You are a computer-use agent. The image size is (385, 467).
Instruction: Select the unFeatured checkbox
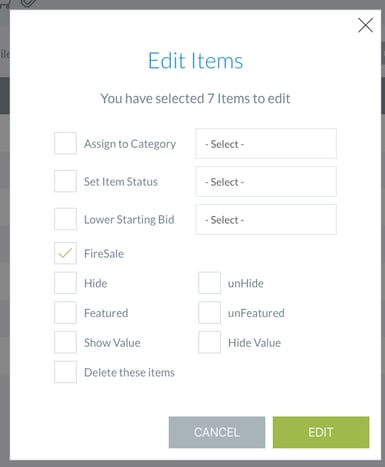[x=209, y=313]
